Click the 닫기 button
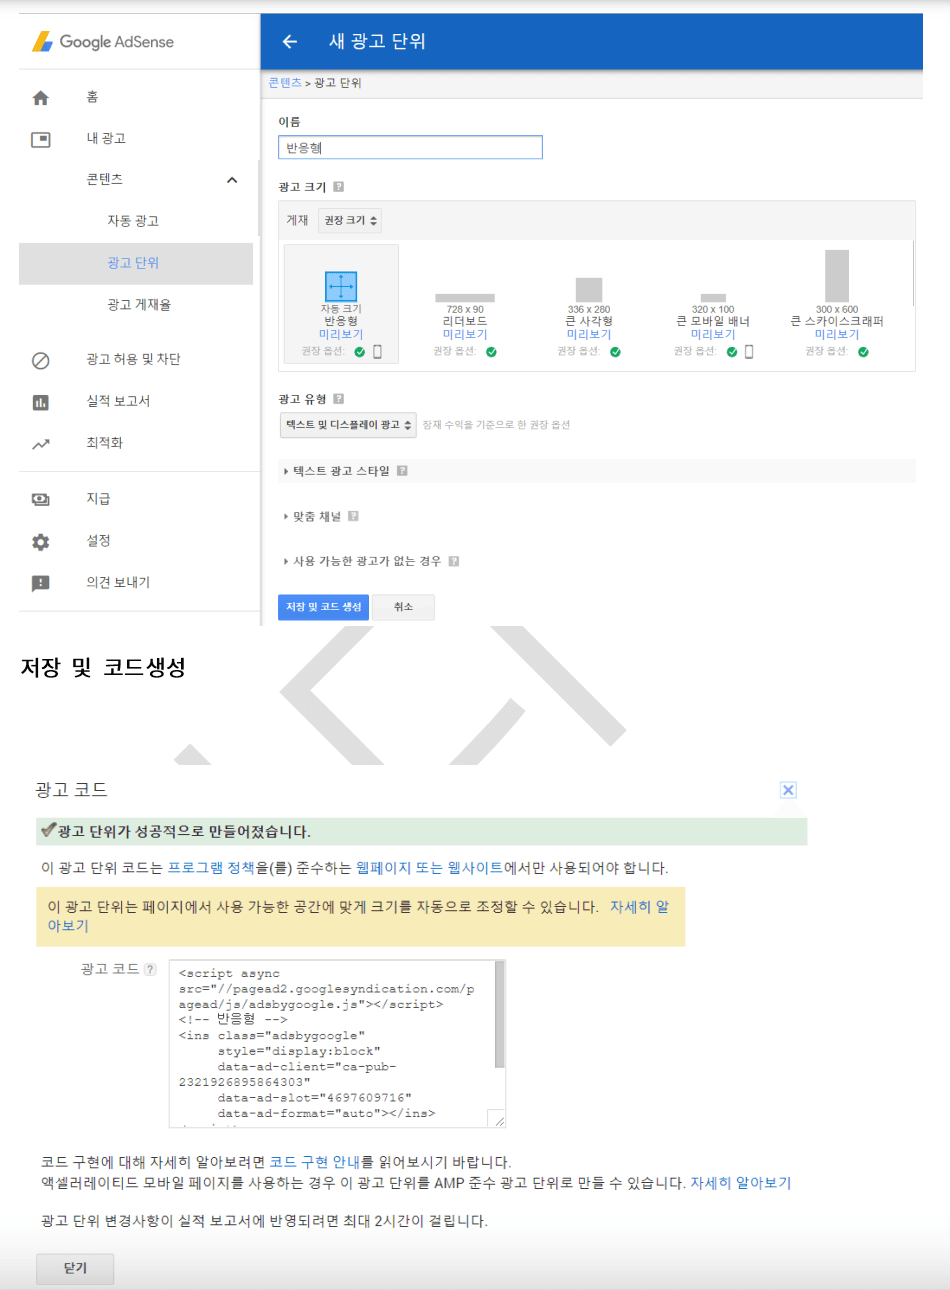This screenshot has width=950, height=1290. click(x=75, y=1268)
